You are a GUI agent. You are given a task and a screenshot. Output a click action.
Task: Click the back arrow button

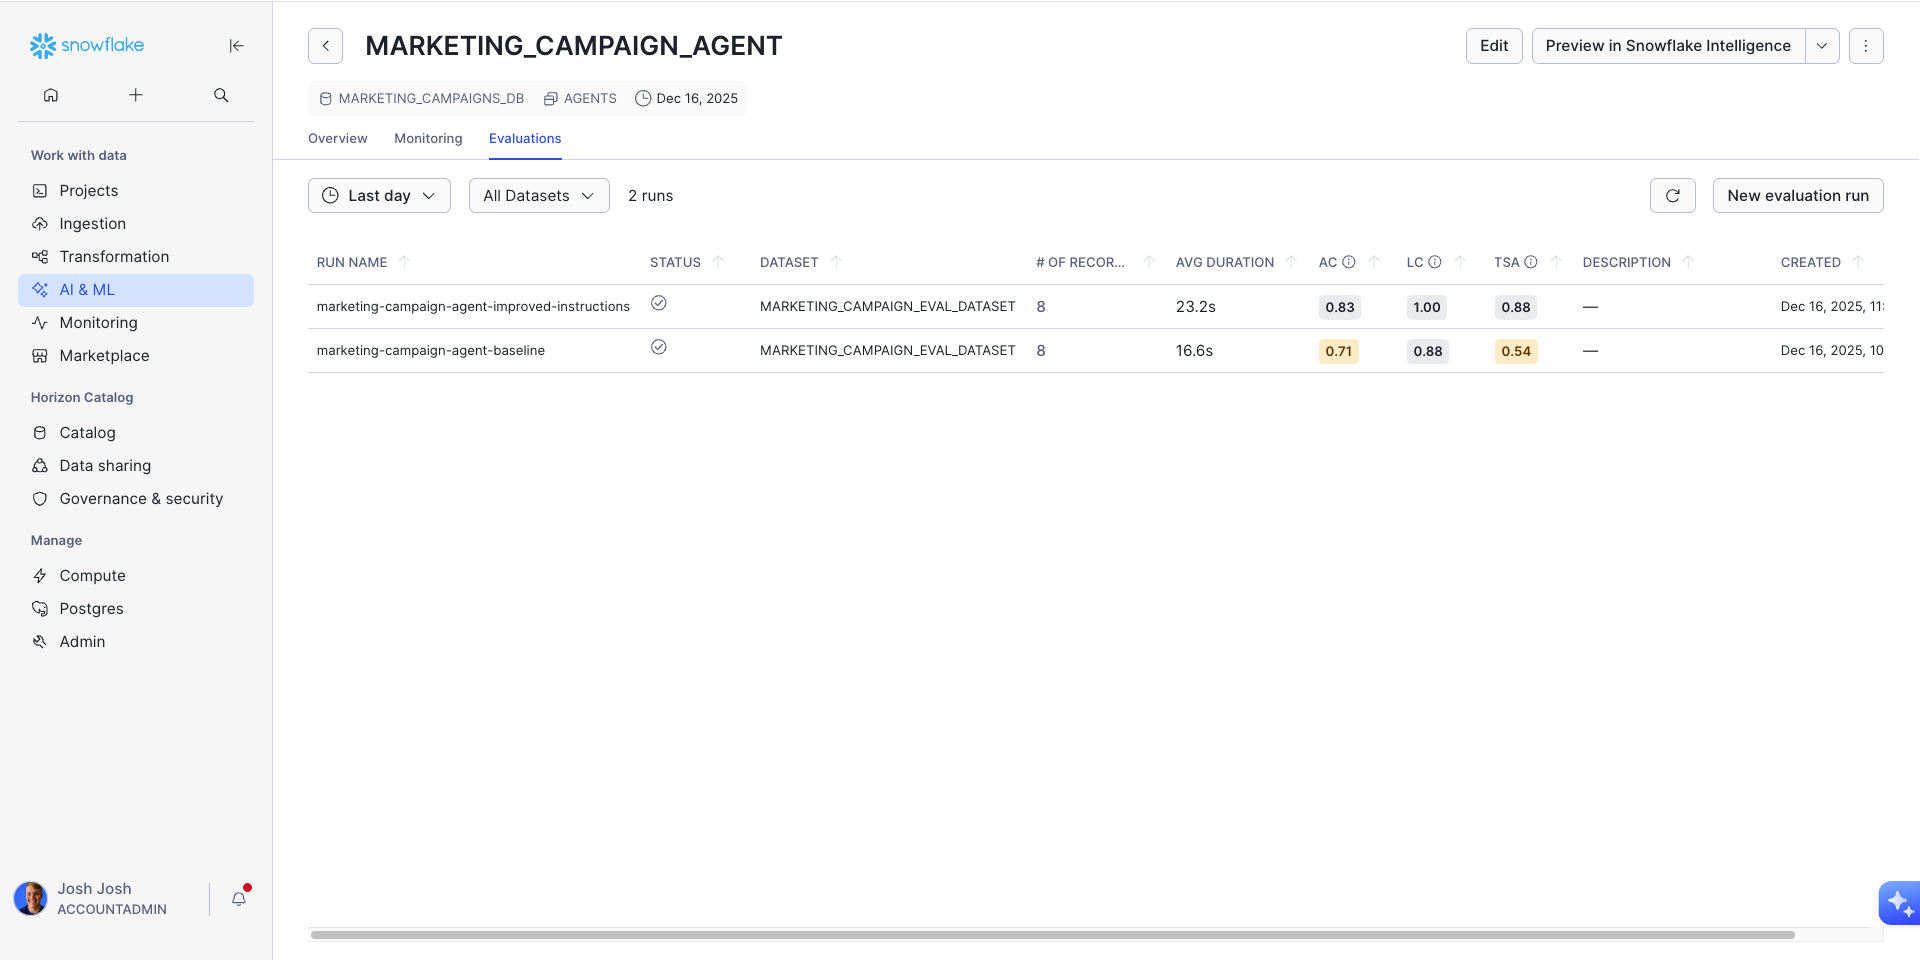(x=325, y=46)
